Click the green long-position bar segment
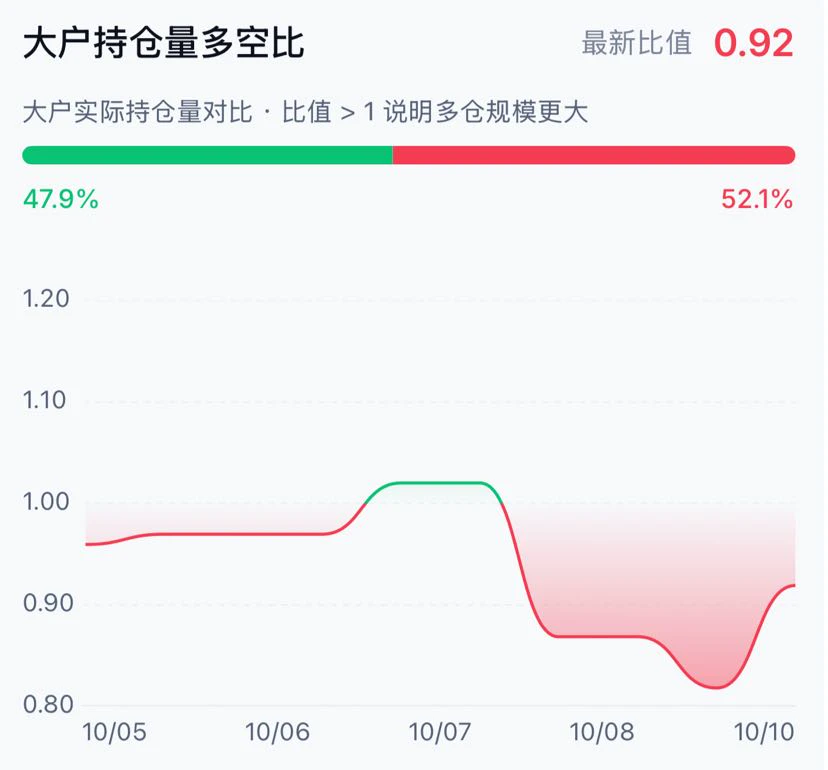The width and height of the screenshot is (828, 770). coord(208,155)
